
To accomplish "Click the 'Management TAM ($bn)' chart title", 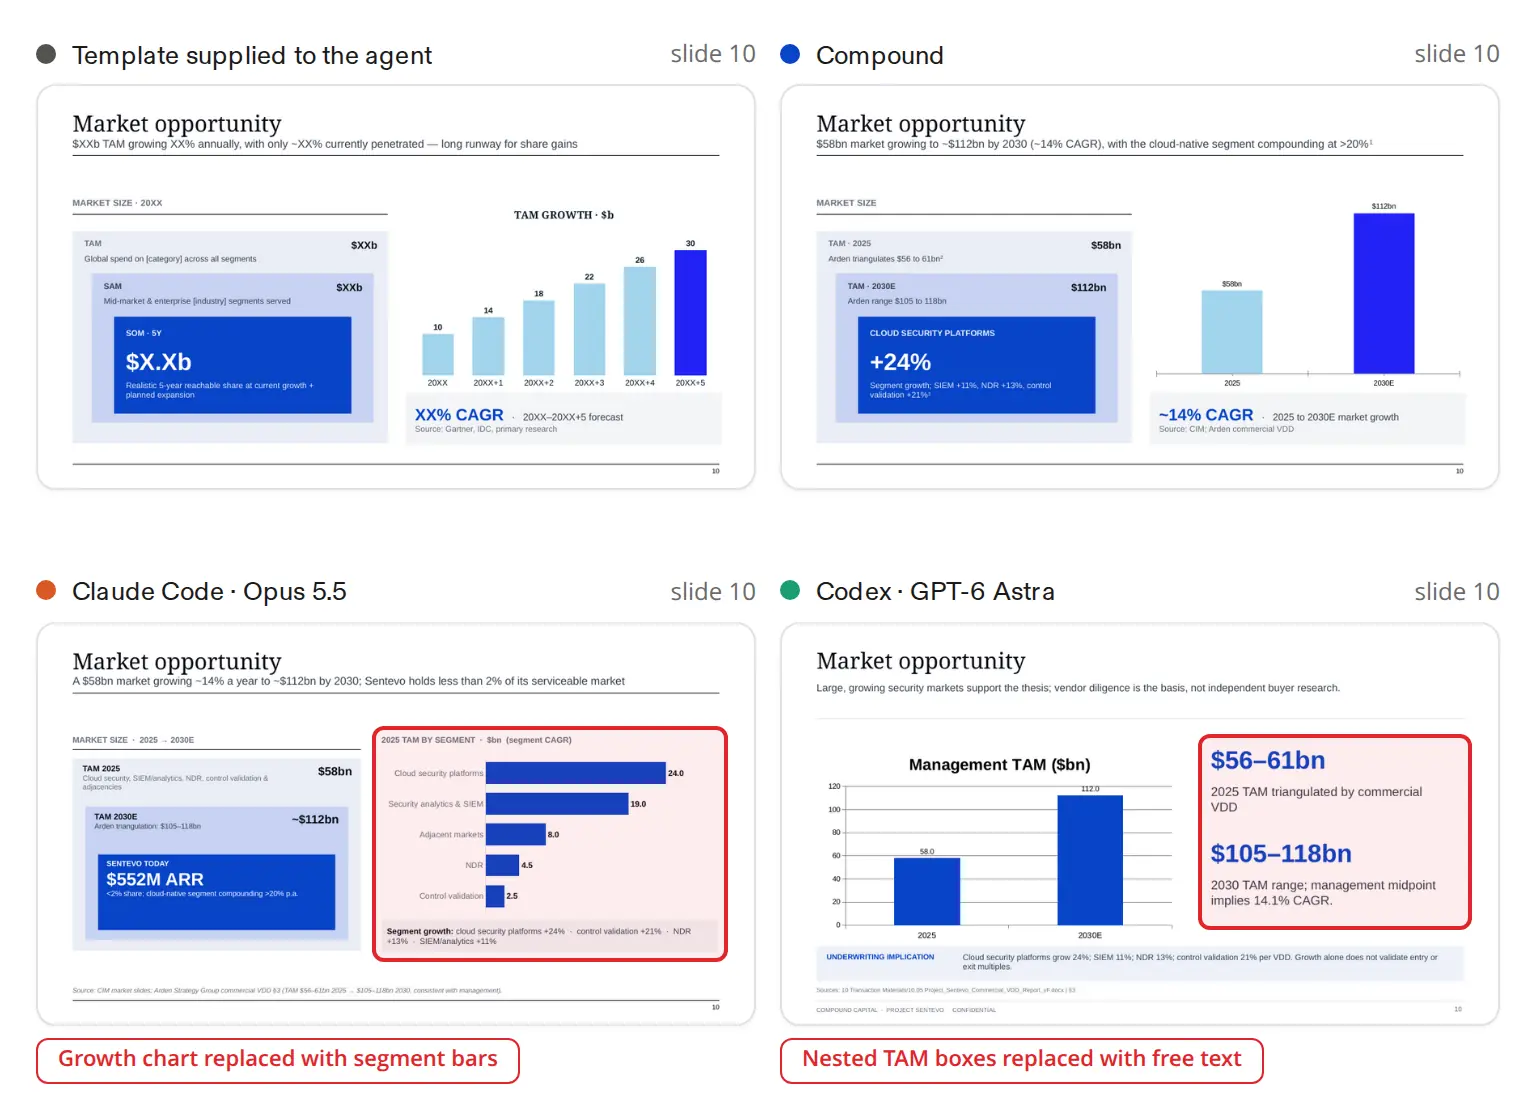I will [x=1000, y=765].
